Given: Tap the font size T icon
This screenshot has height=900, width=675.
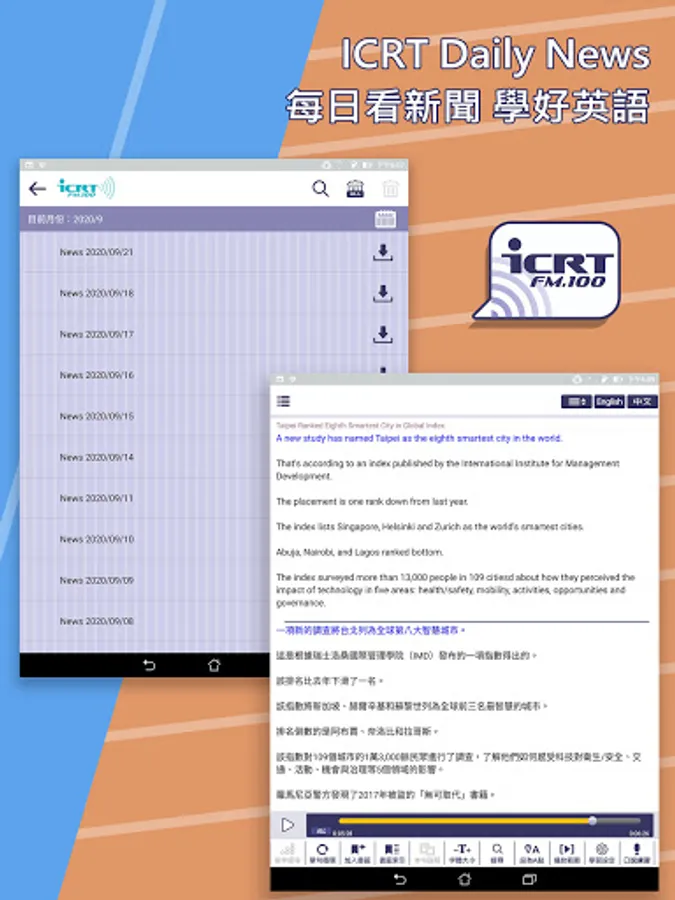Looking at the screenshot, I should (x=462, y=853).
